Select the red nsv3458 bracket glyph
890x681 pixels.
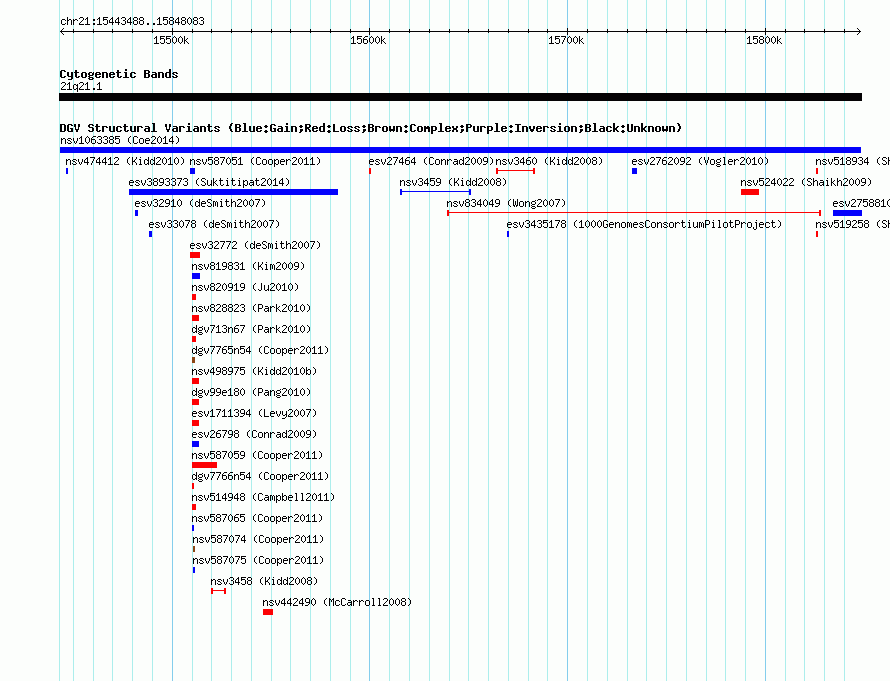tap(219, 591)
